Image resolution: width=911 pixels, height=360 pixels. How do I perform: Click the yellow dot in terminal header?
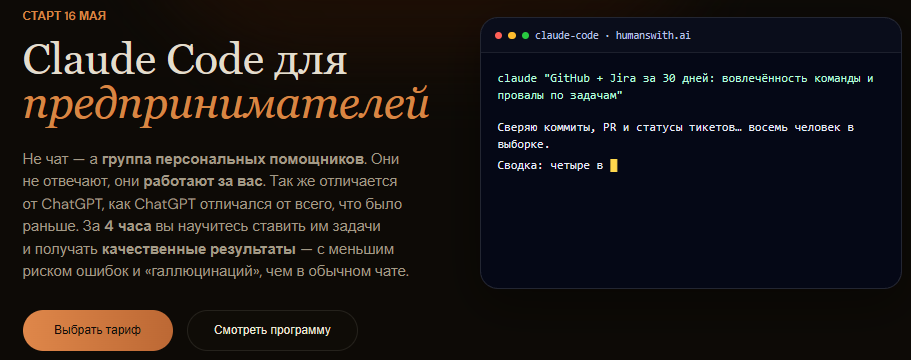tap(512, 35)
